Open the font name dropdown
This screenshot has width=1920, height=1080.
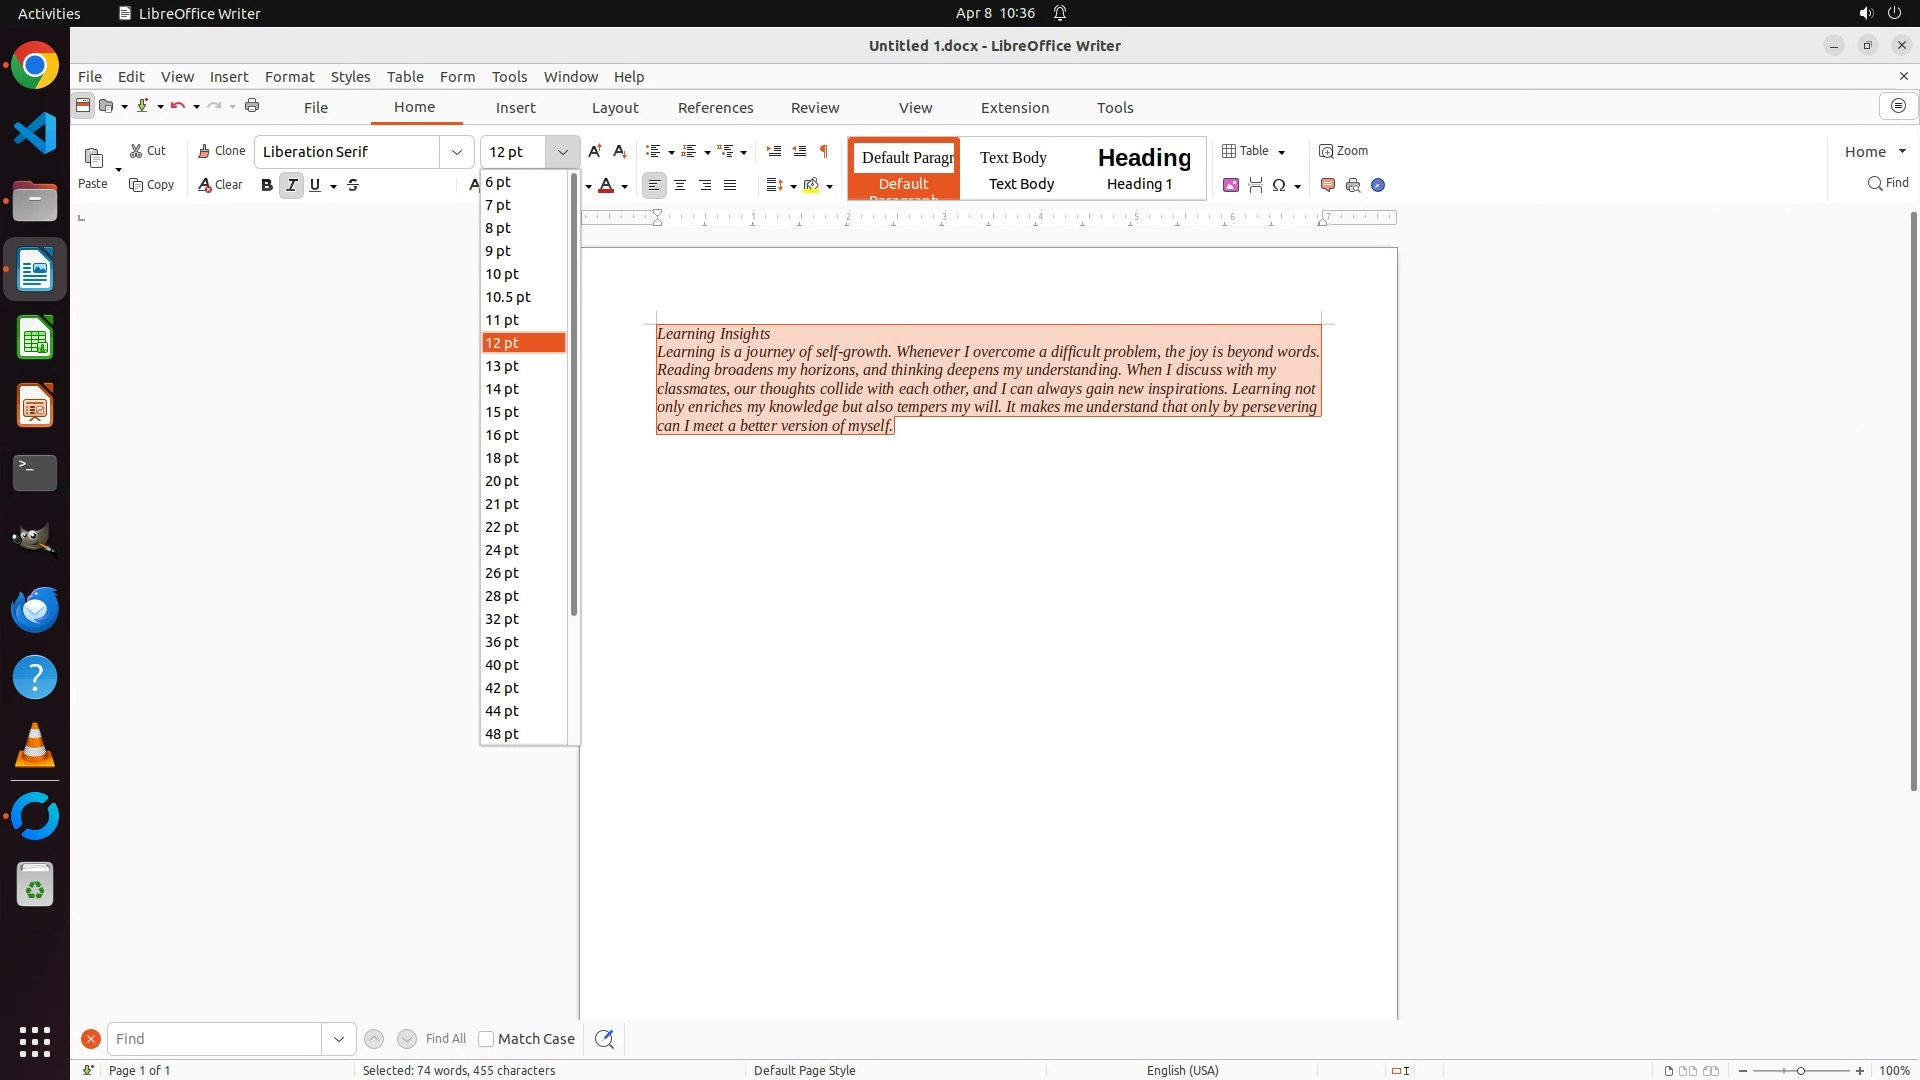pyautogui.click(x=457, y=152)
